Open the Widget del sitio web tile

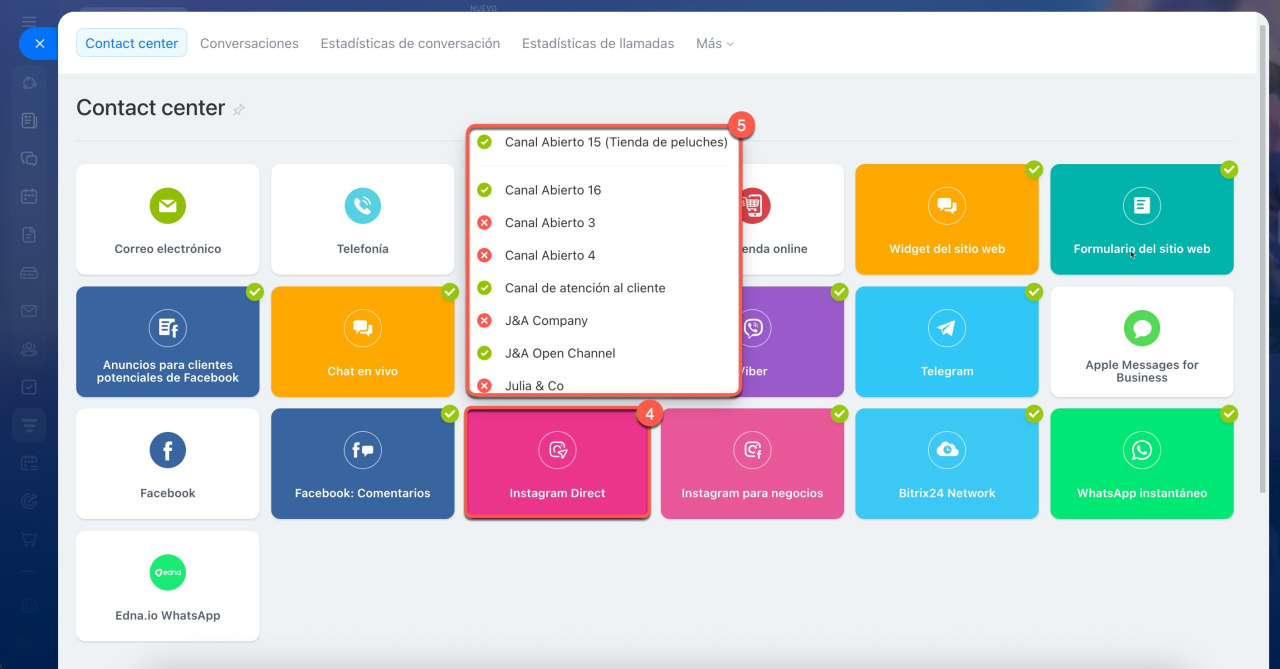947,219
